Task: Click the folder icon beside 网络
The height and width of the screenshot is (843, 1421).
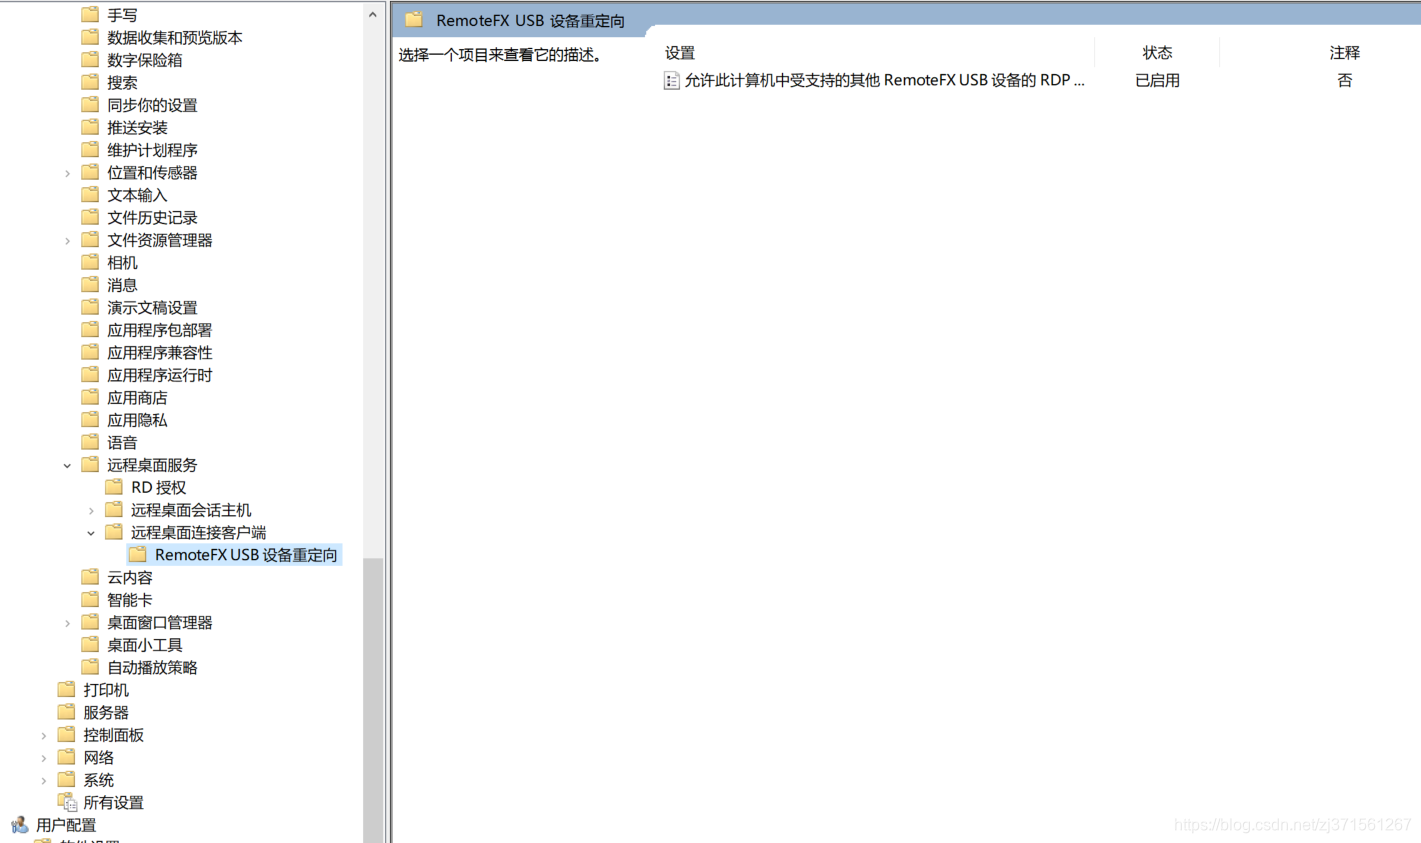Action: 66,757
